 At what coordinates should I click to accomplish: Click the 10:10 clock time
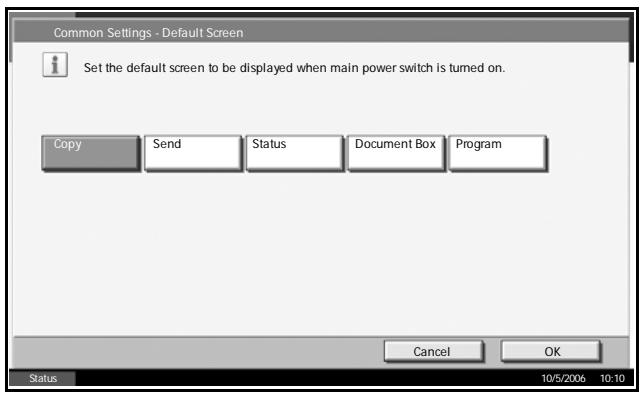click(x=612, y=378)
